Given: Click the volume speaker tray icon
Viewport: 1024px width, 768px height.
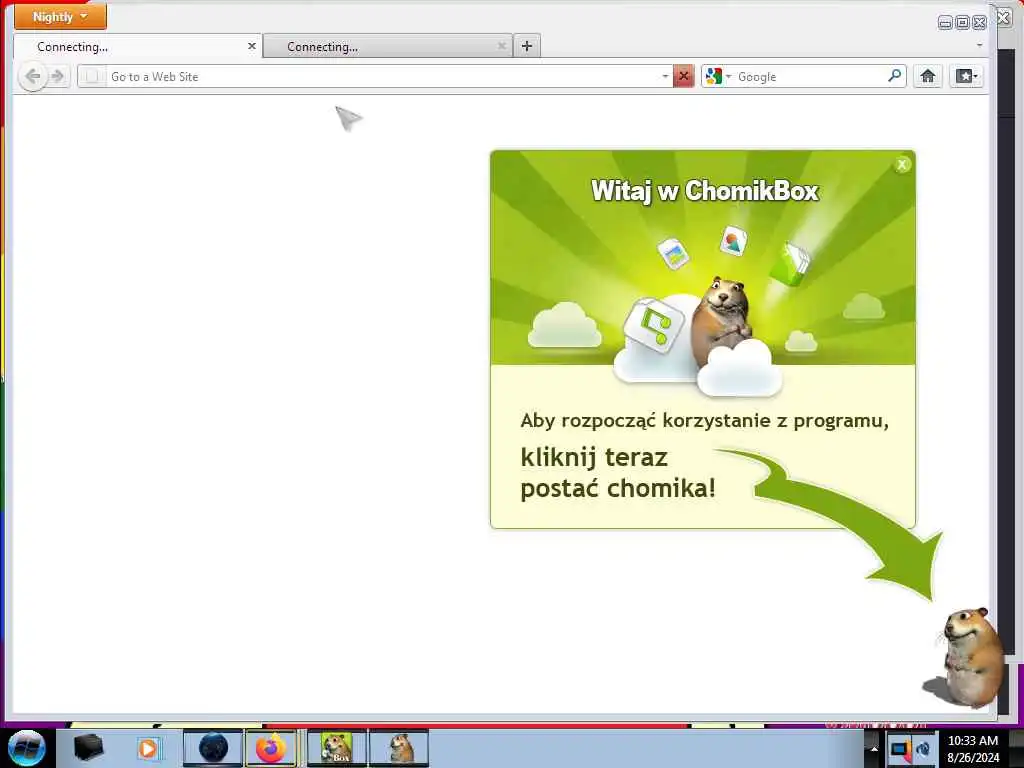Looking at the screenshot, I should point(924,750).
